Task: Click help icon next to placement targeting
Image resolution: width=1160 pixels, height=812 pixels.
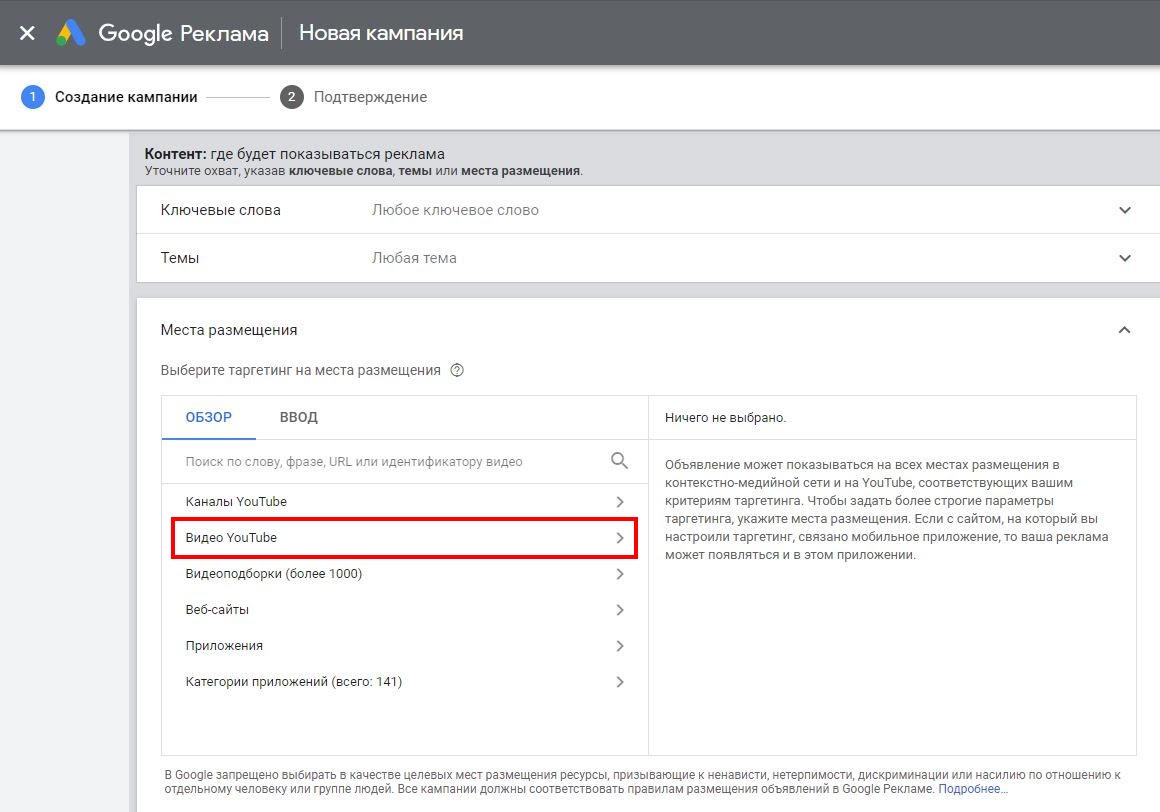Action: (x=457, y=370)
